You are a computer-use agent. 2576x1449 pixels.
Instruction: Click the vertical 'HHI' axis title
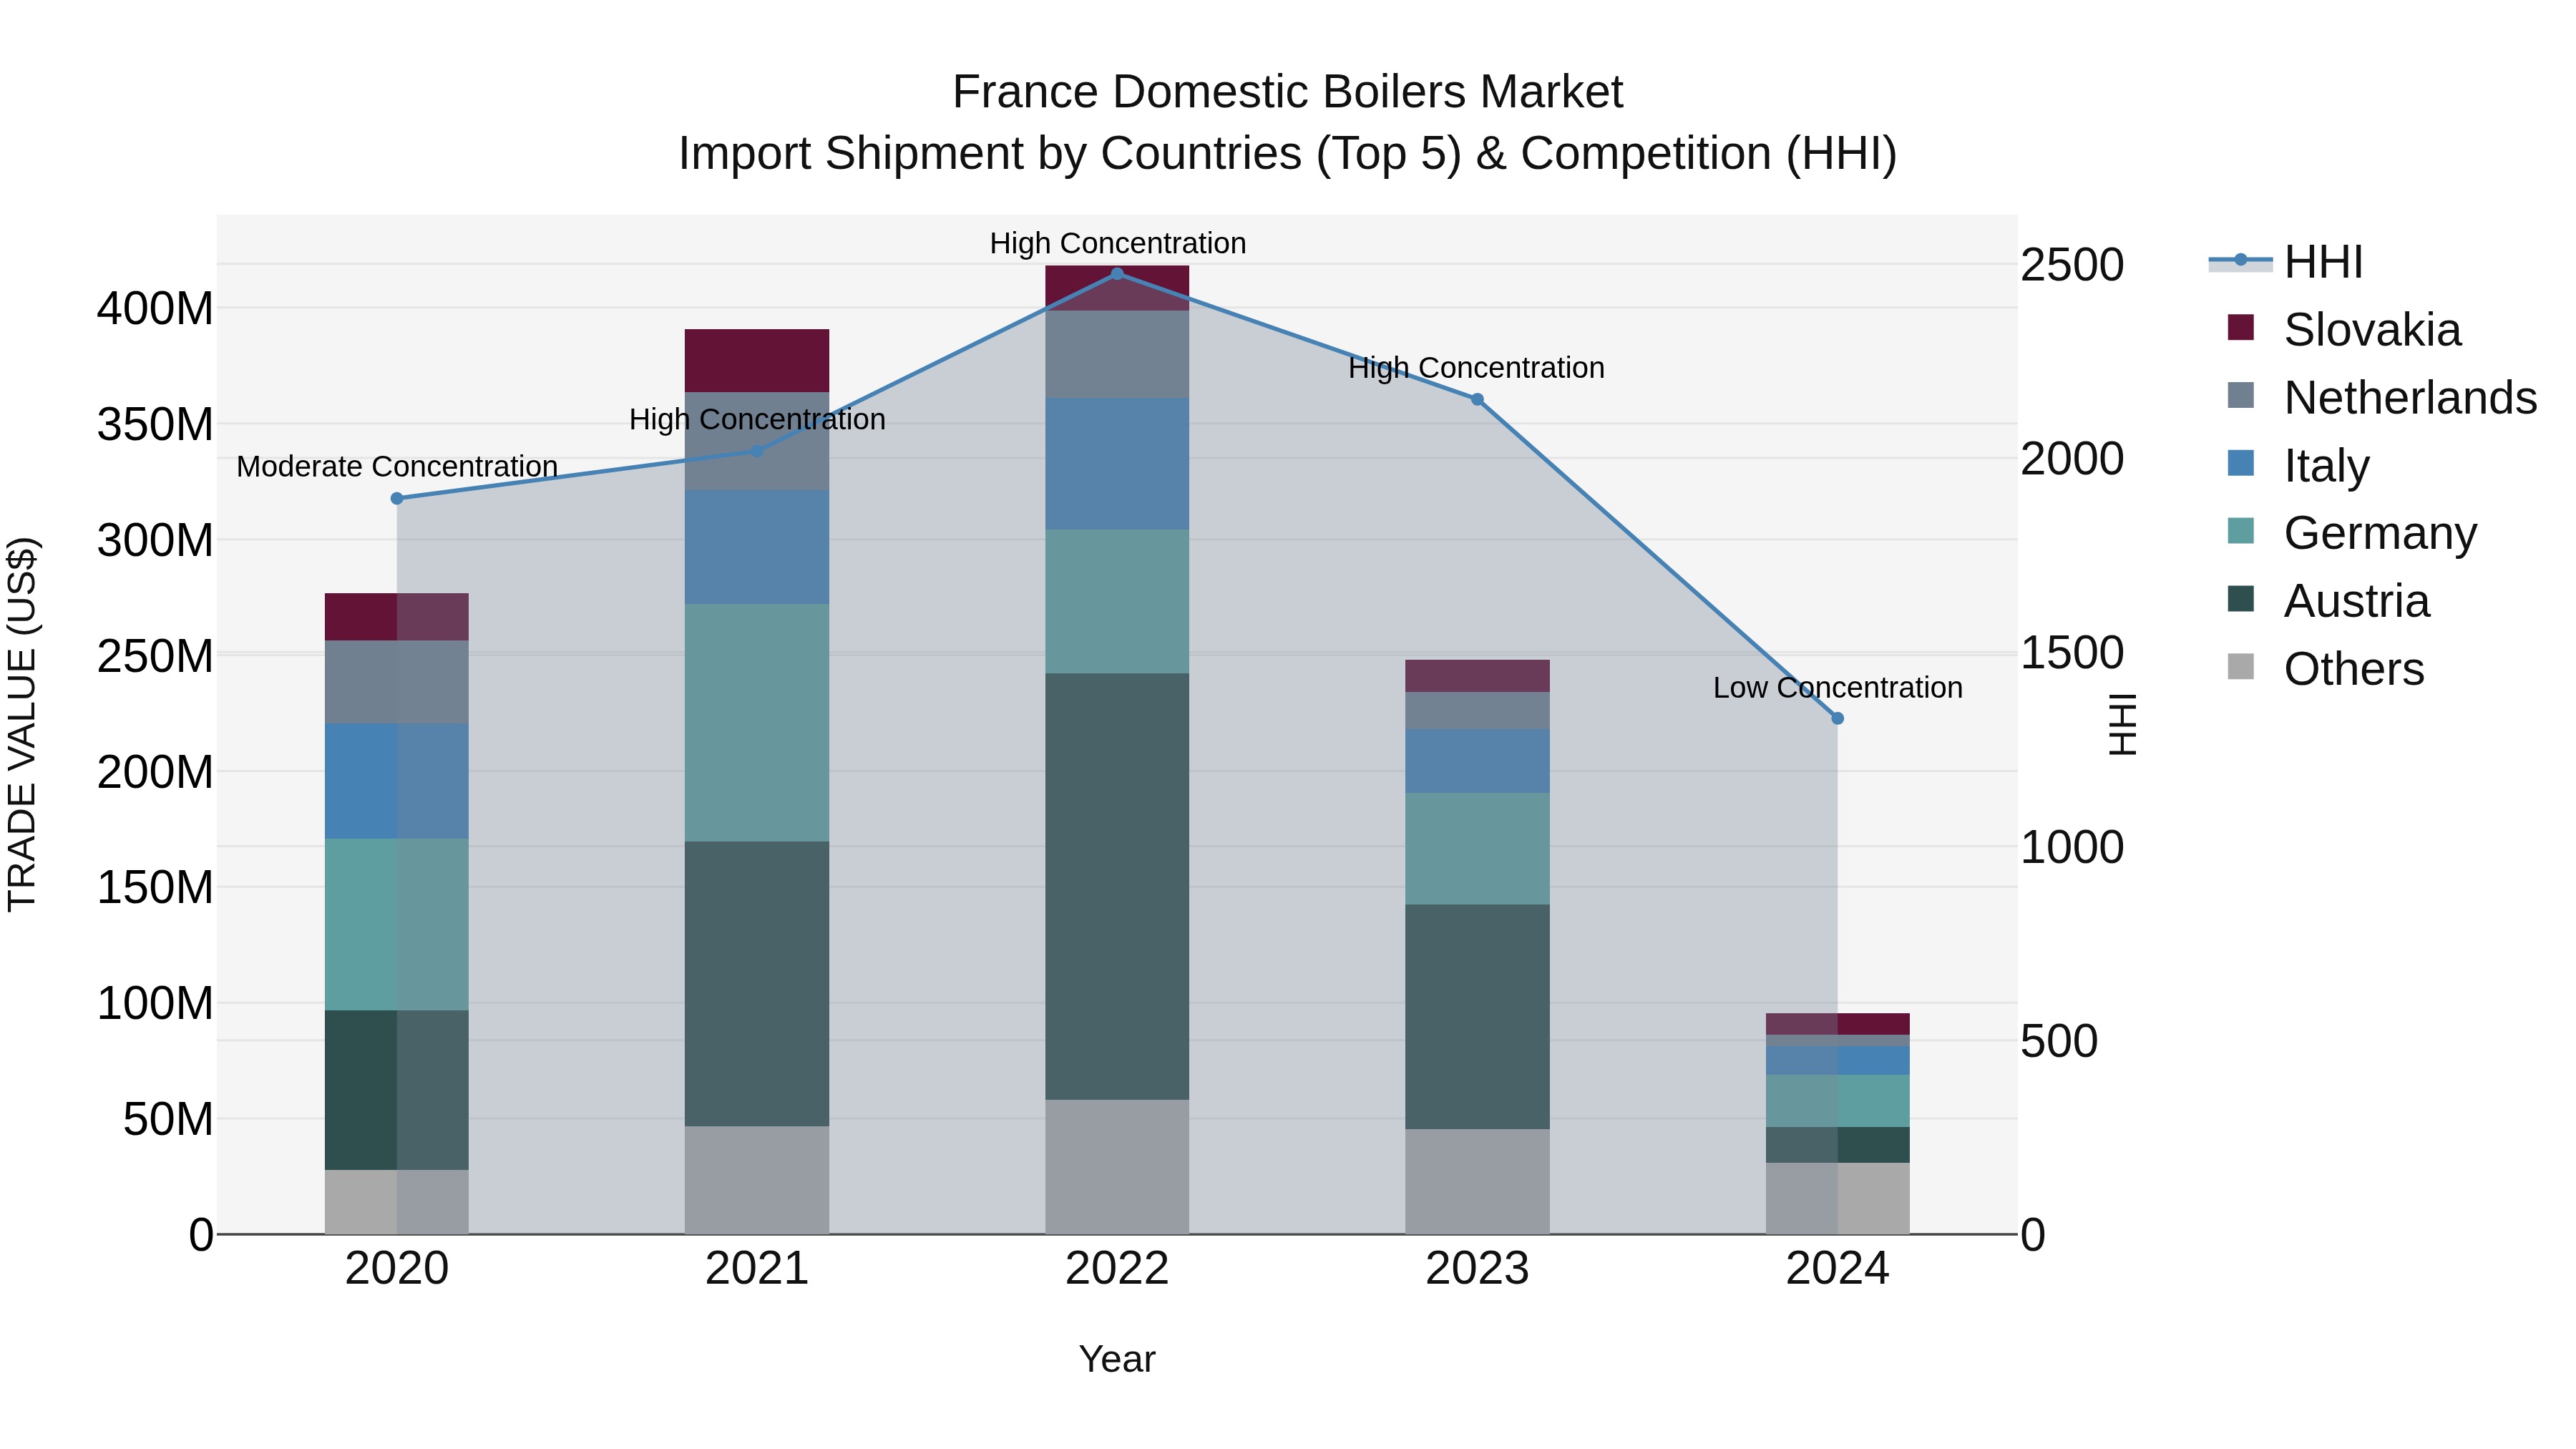click(x=2122, y=724)
